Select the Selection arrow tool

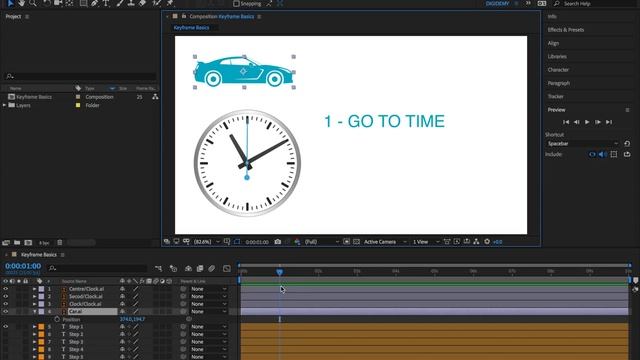[x=10, y=3]
